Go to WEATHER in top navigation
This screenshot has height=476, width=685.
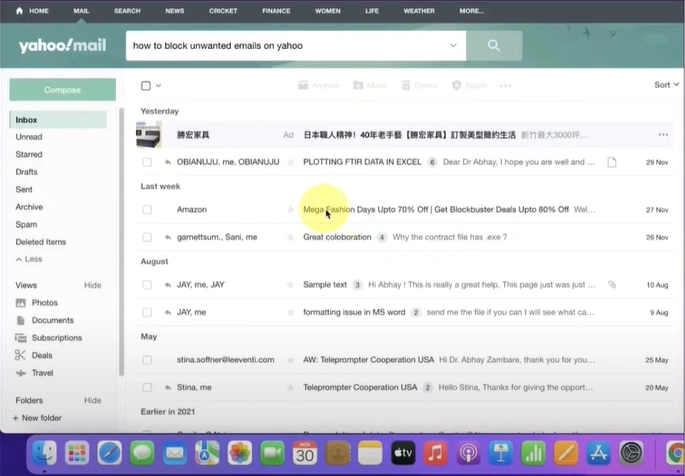(x=419, y=11)
